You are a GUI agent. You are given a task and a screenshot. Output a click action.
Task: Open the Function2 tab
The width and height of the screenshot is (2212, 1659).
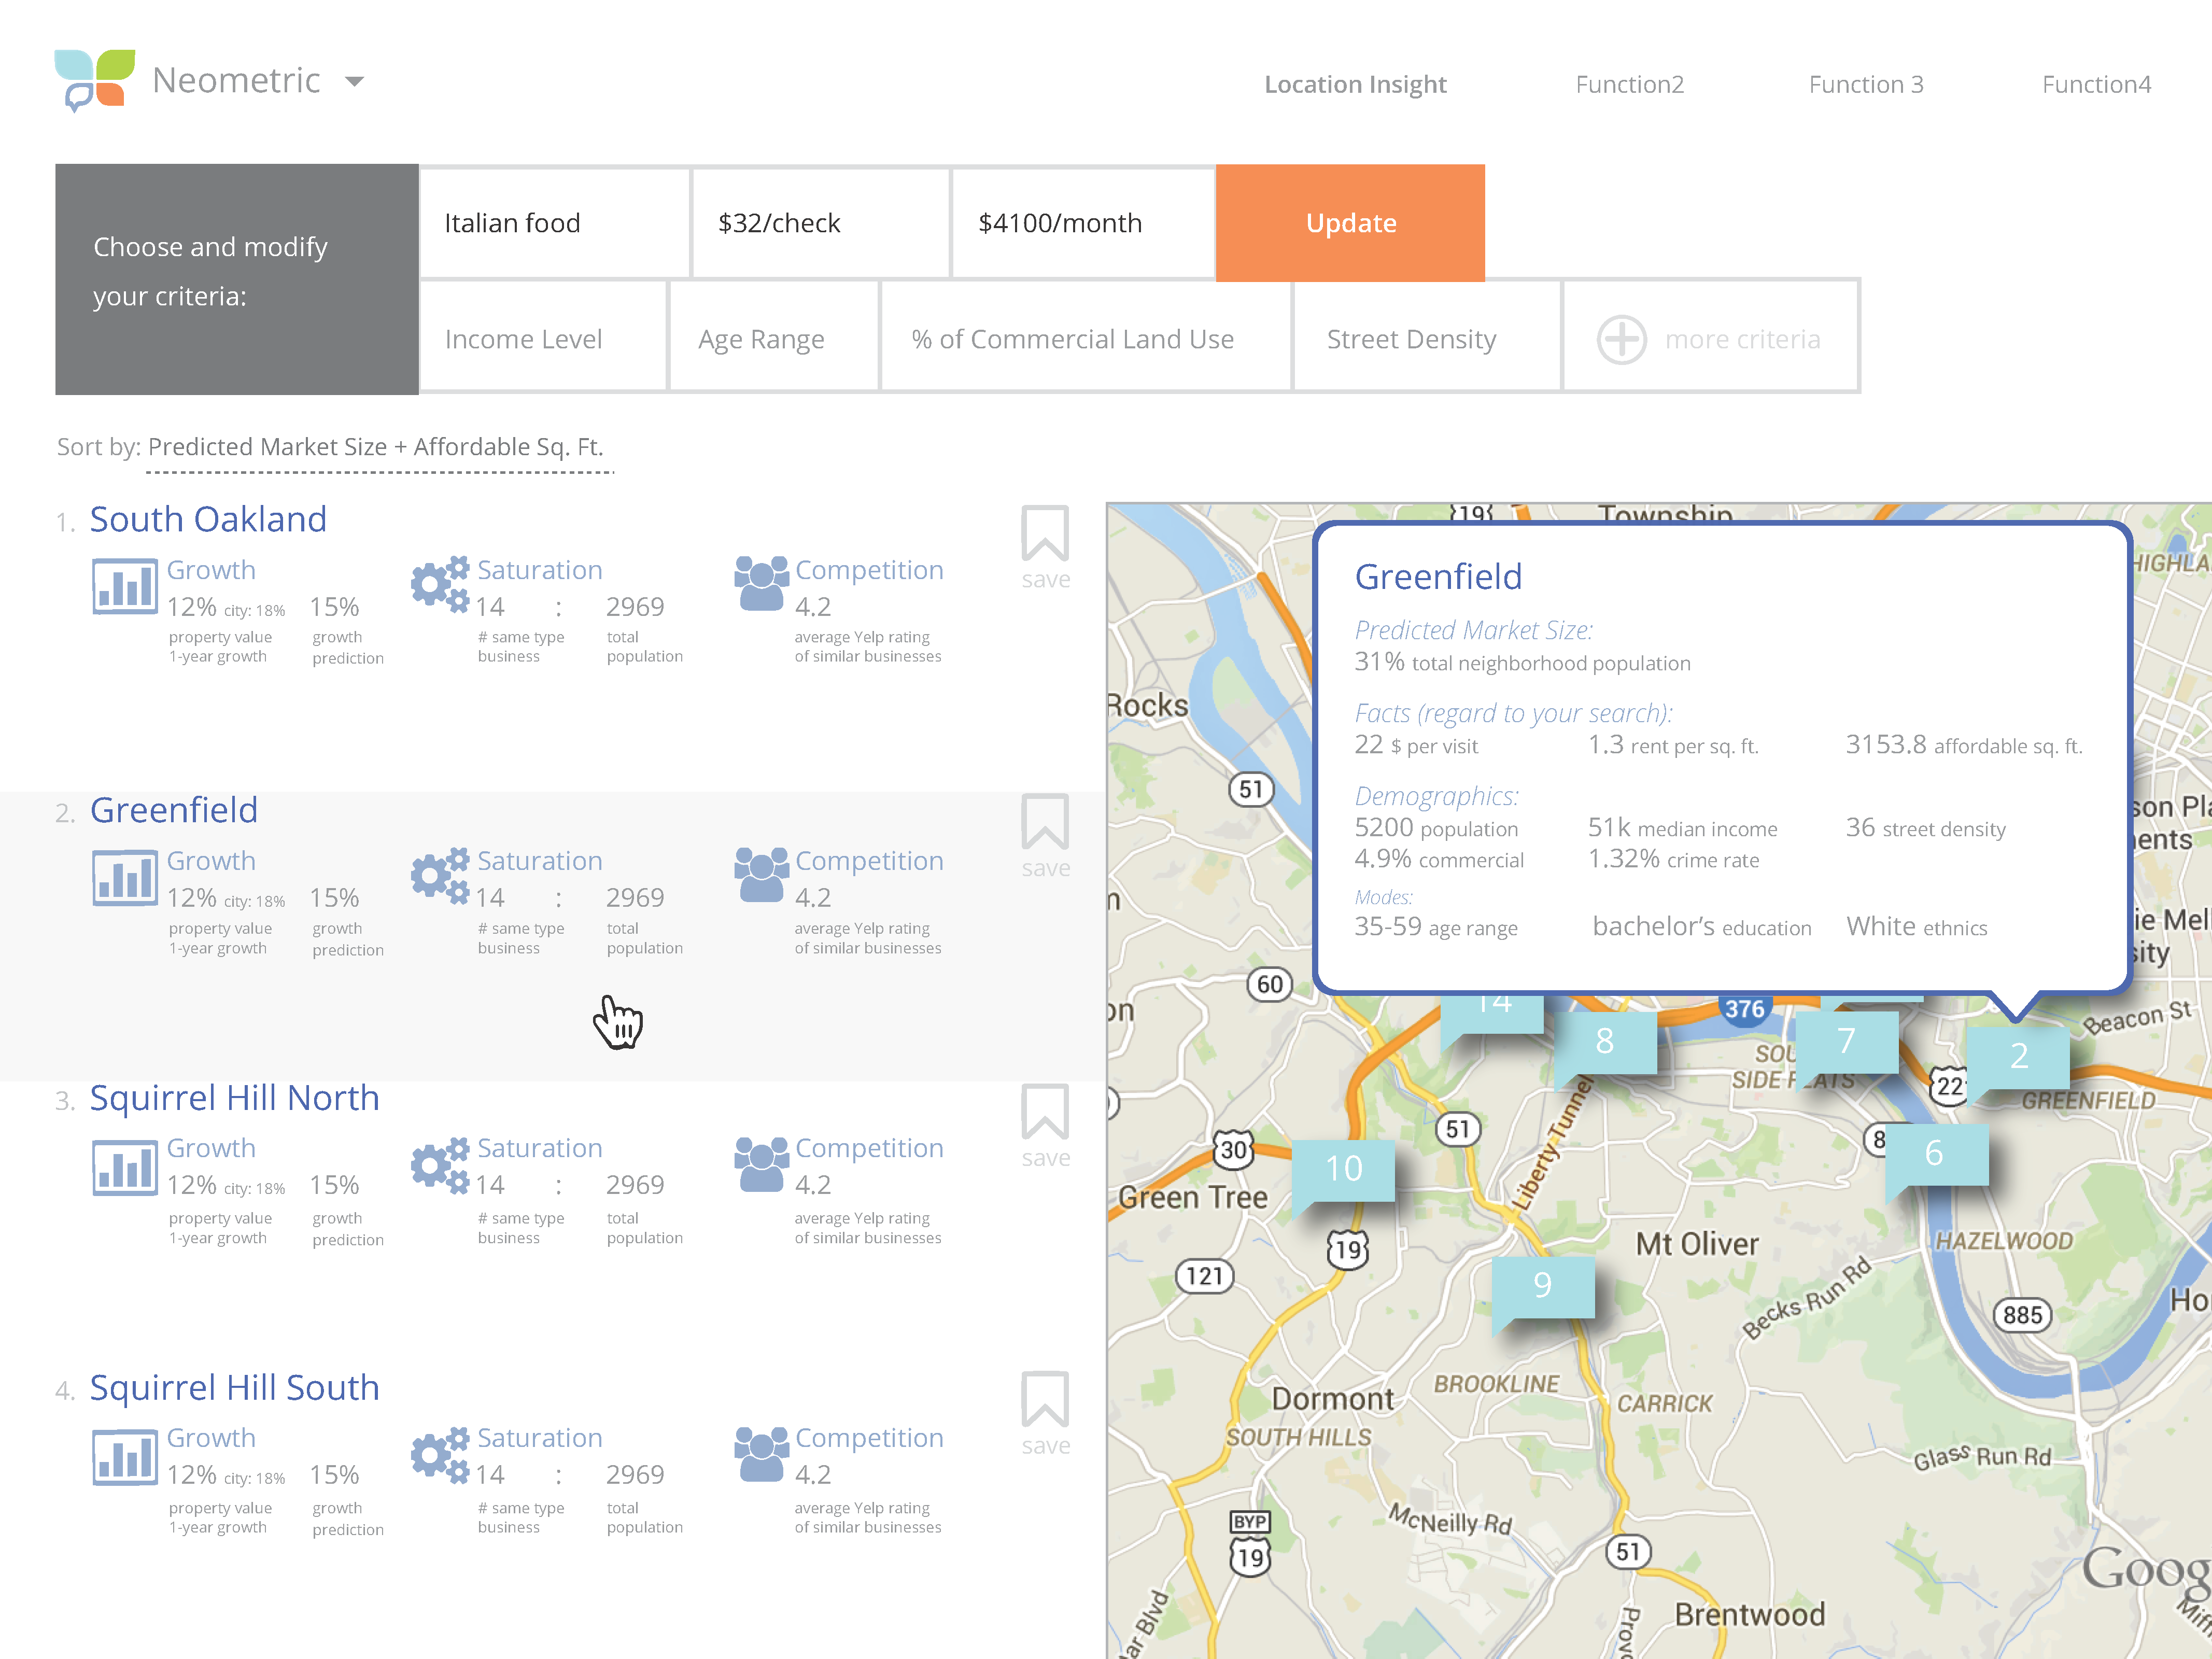[x=1629, y=85]
